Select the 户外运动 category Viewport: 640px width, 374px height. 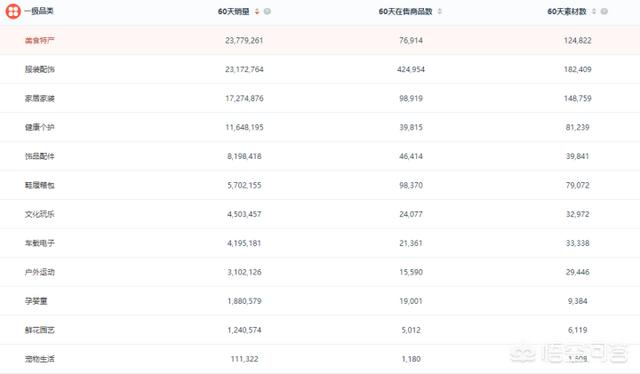[40, 272]
